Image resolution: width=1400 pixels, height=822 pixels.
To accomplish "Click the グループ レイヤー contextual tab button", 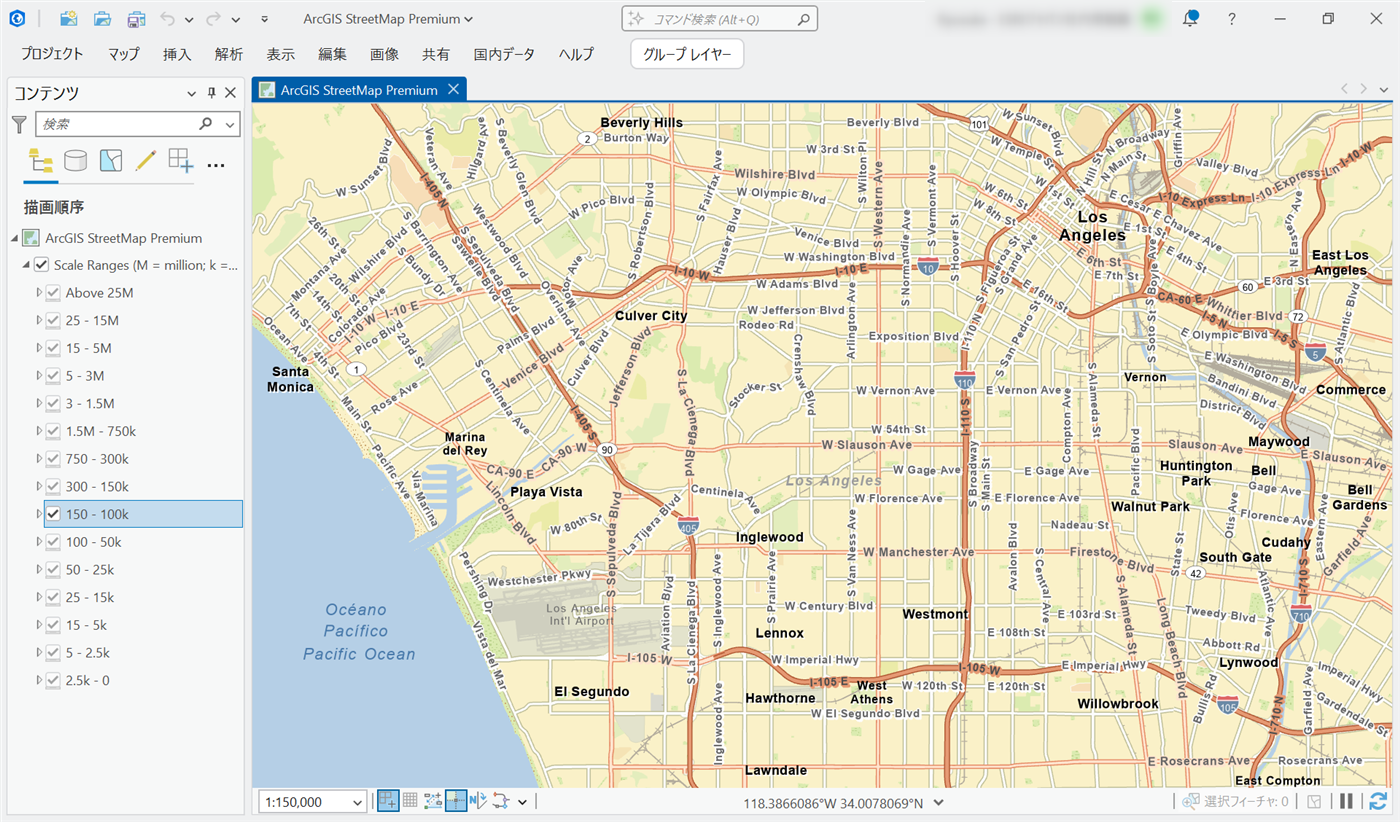I will pos(687,54).
